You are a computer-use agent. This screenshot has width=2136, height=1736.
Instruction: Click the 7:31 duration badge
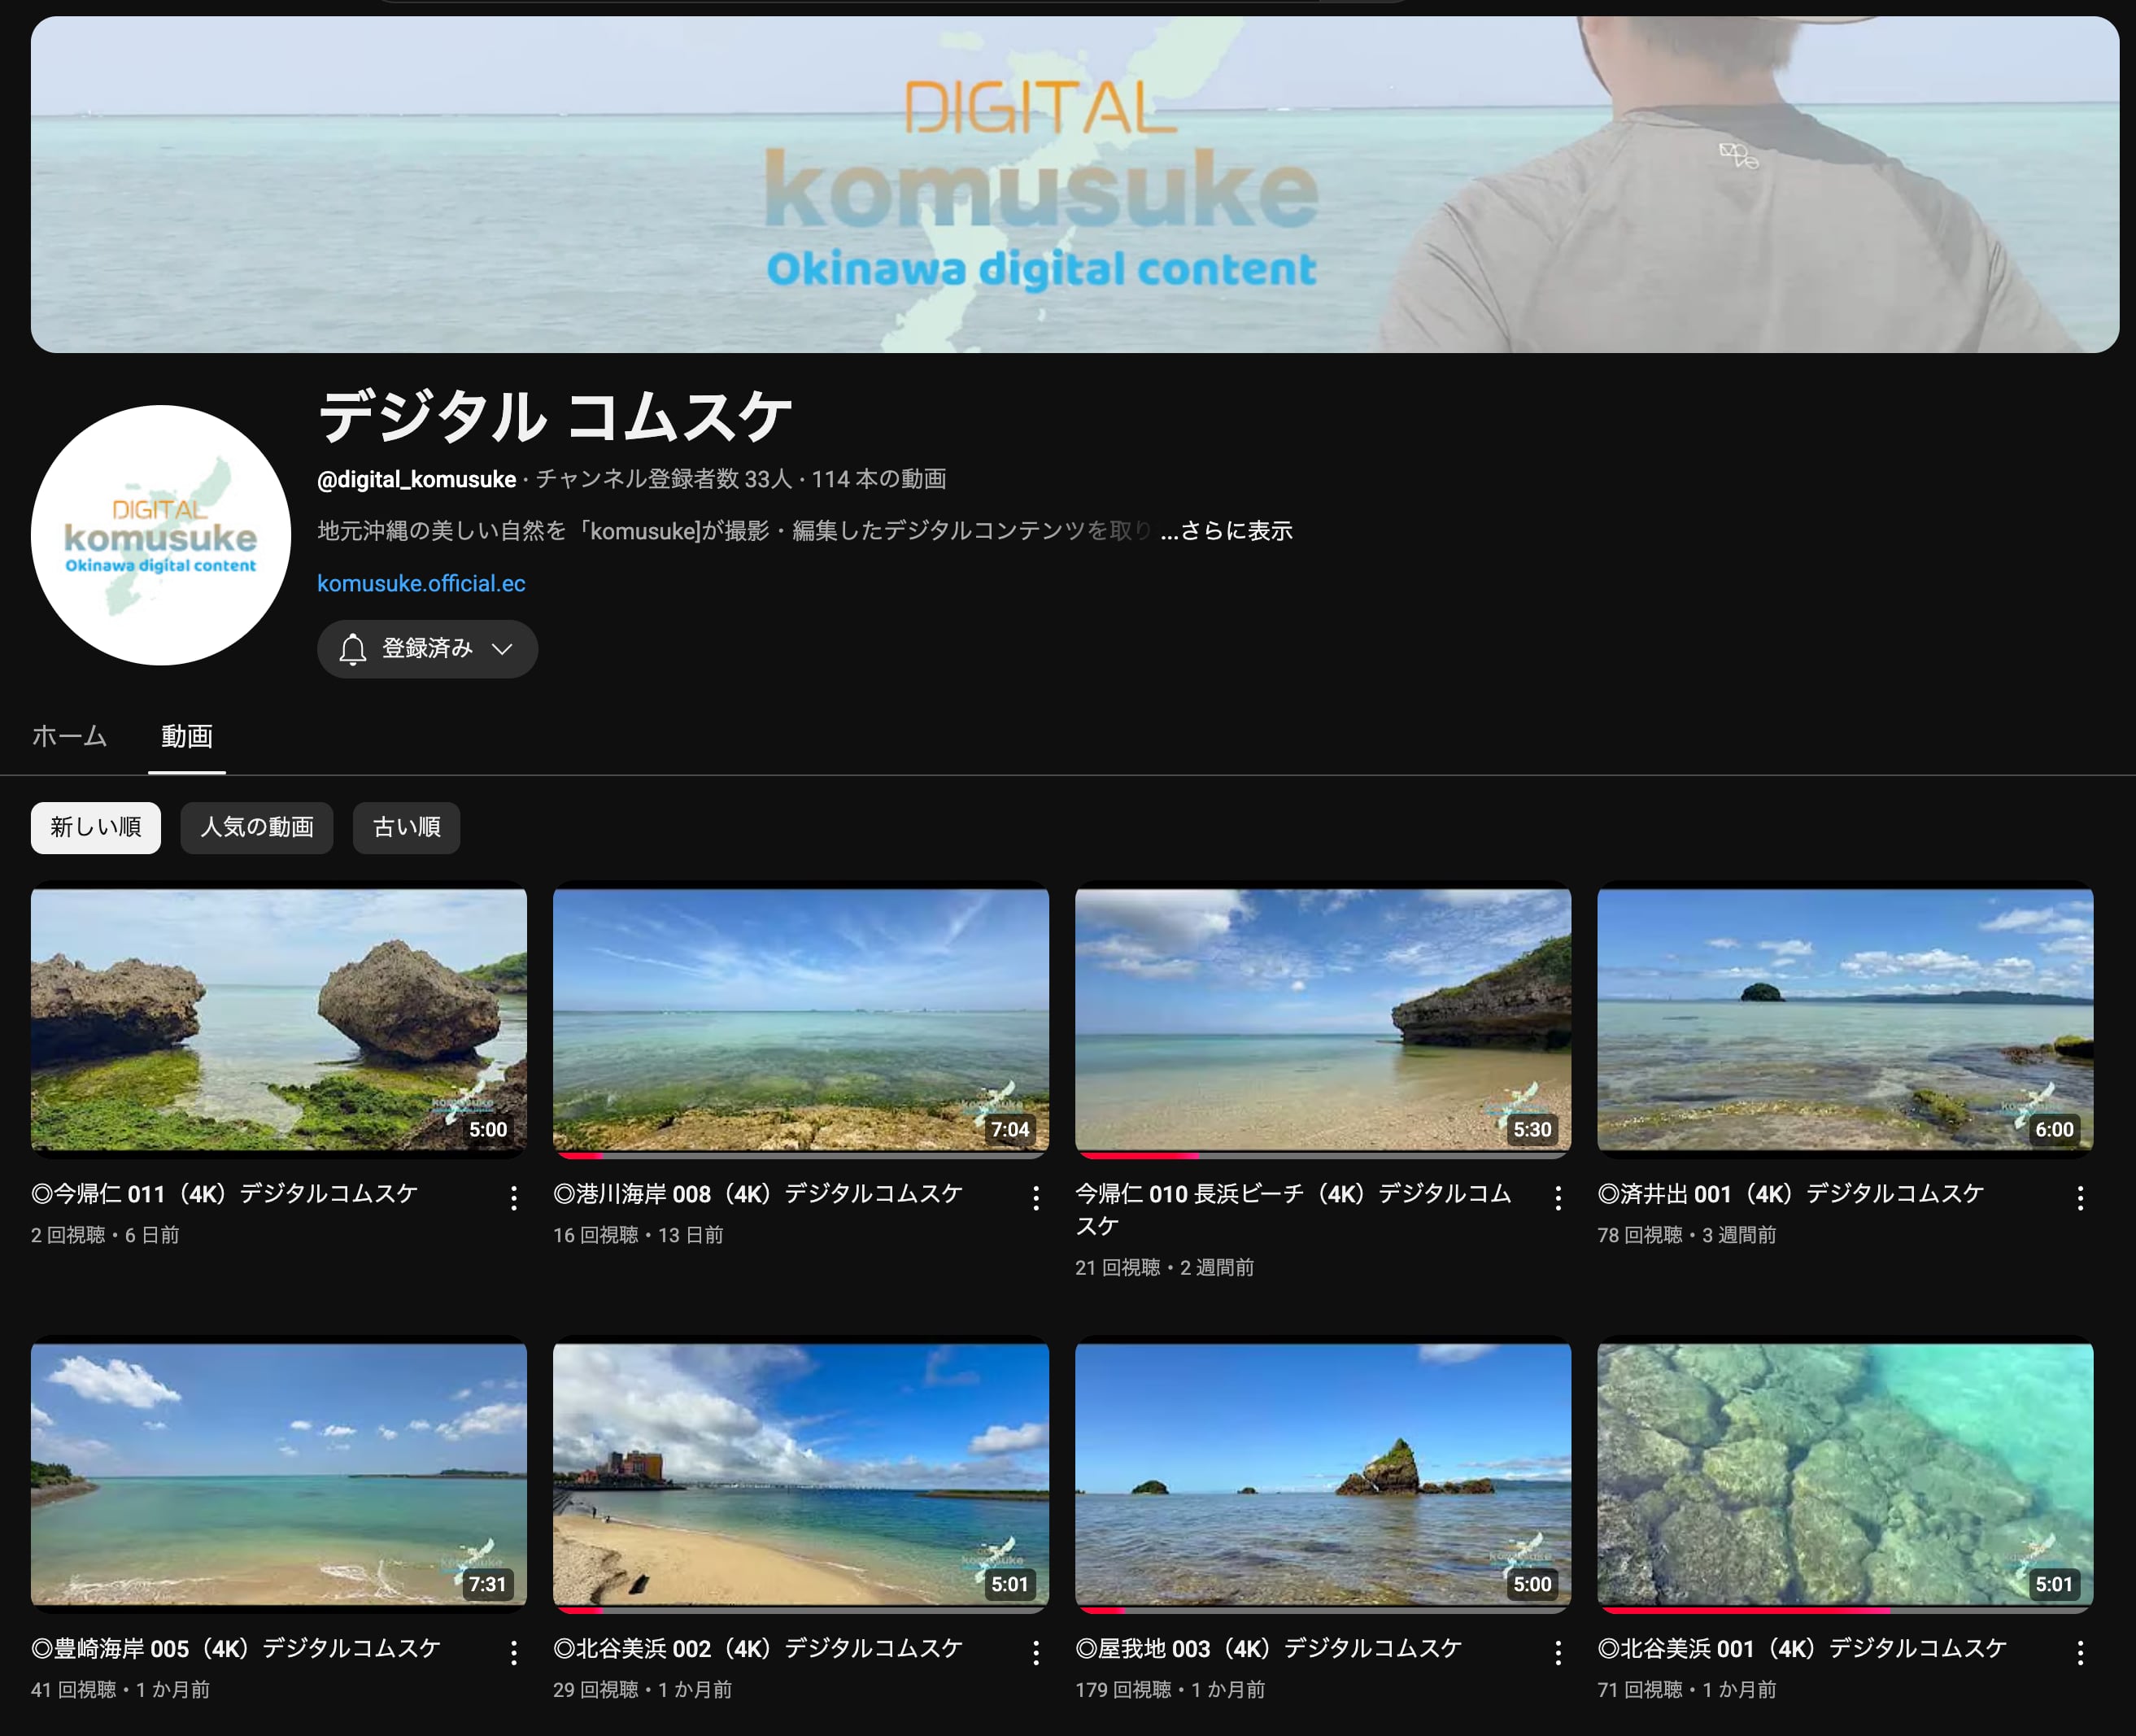tap(488, 1584)
